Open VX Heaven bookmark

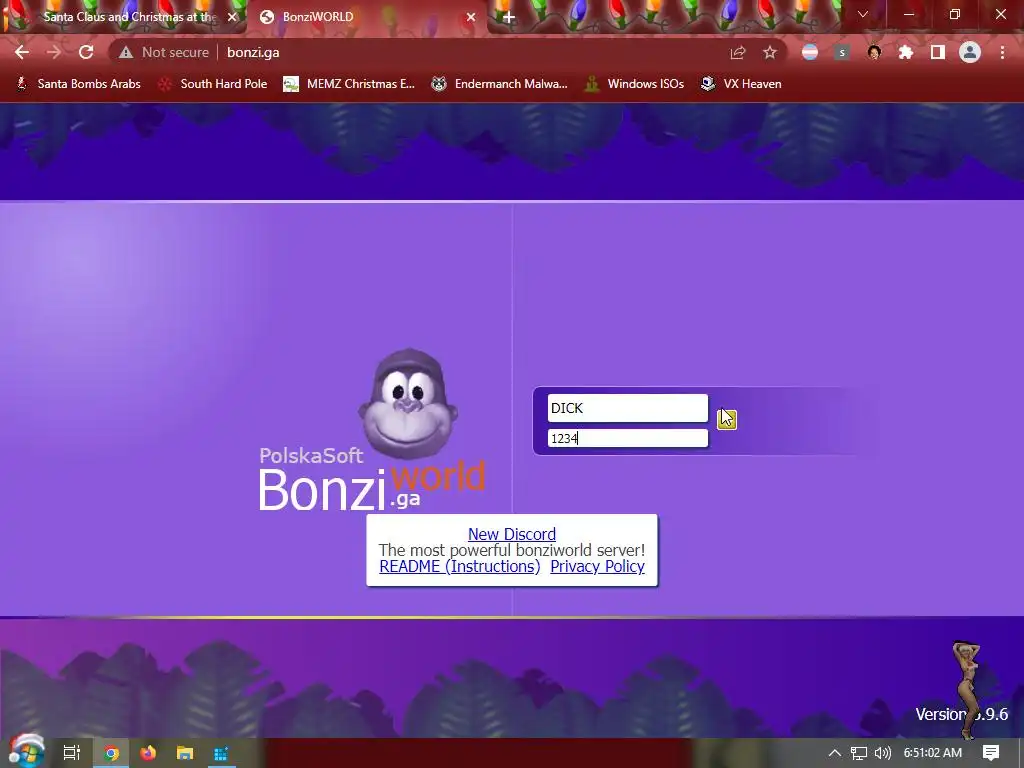point(741,84)
